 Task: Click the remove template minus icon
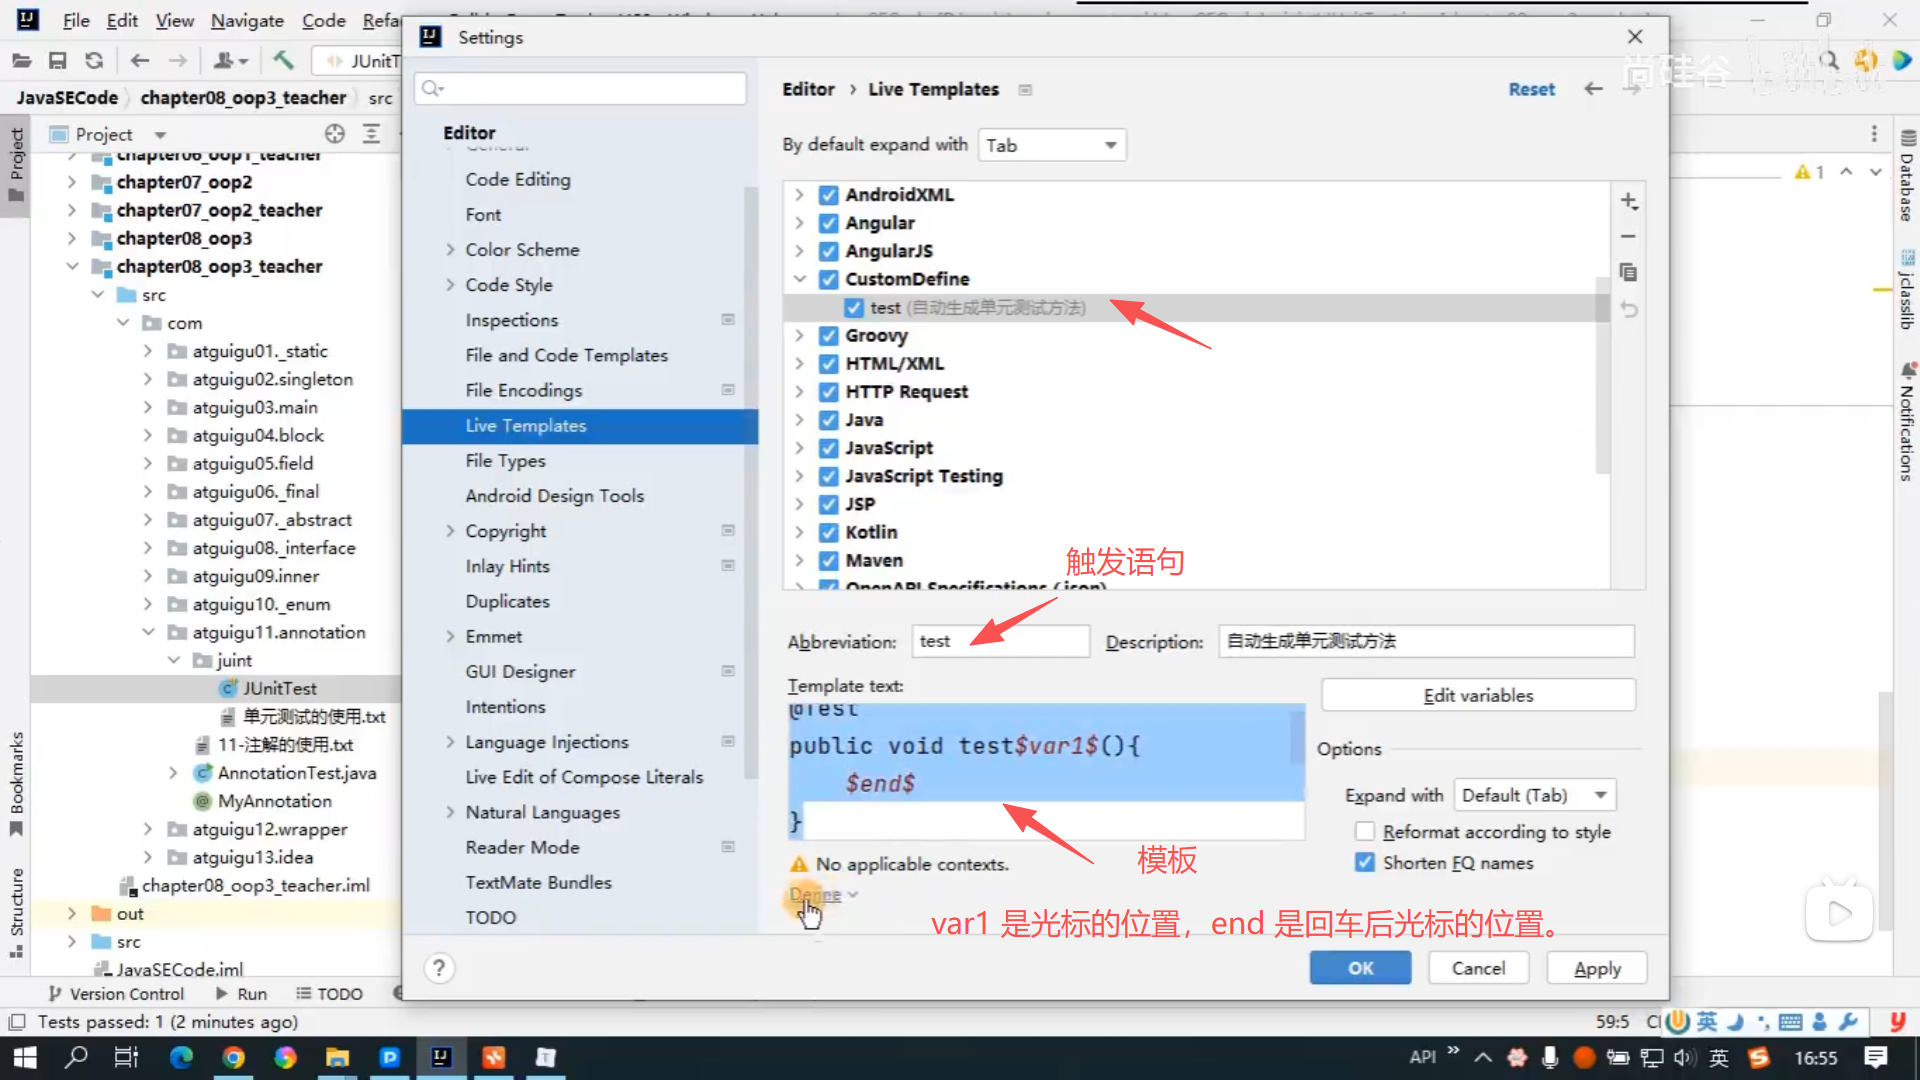point(1628,237)
